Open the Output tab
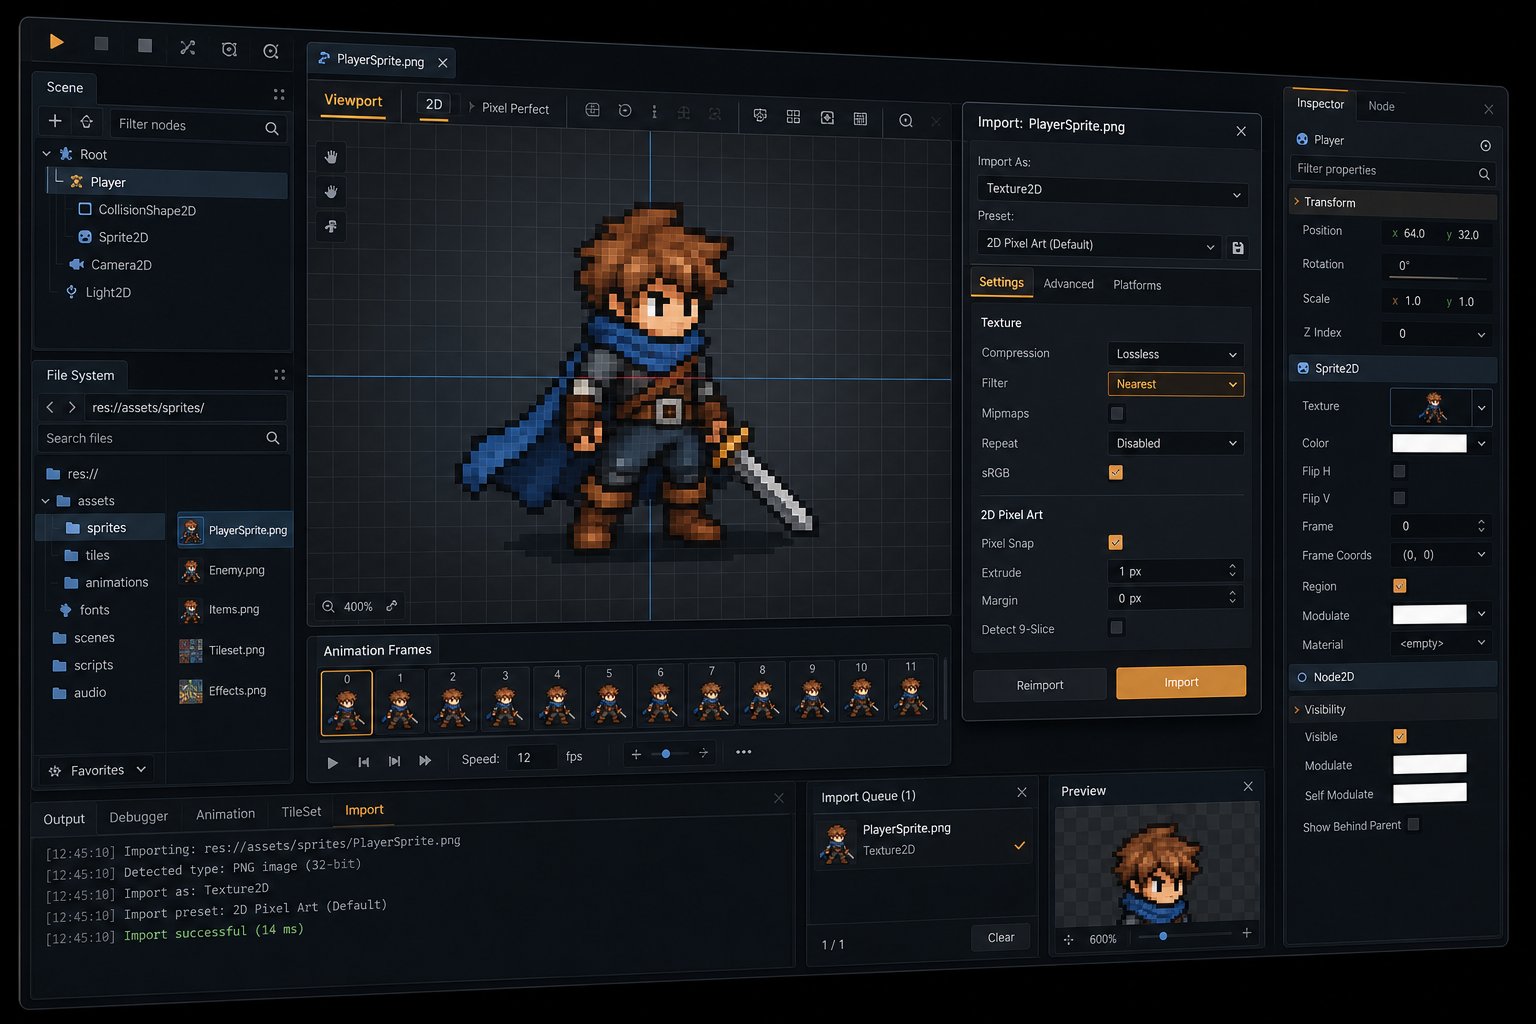 (x=64, y=819)
